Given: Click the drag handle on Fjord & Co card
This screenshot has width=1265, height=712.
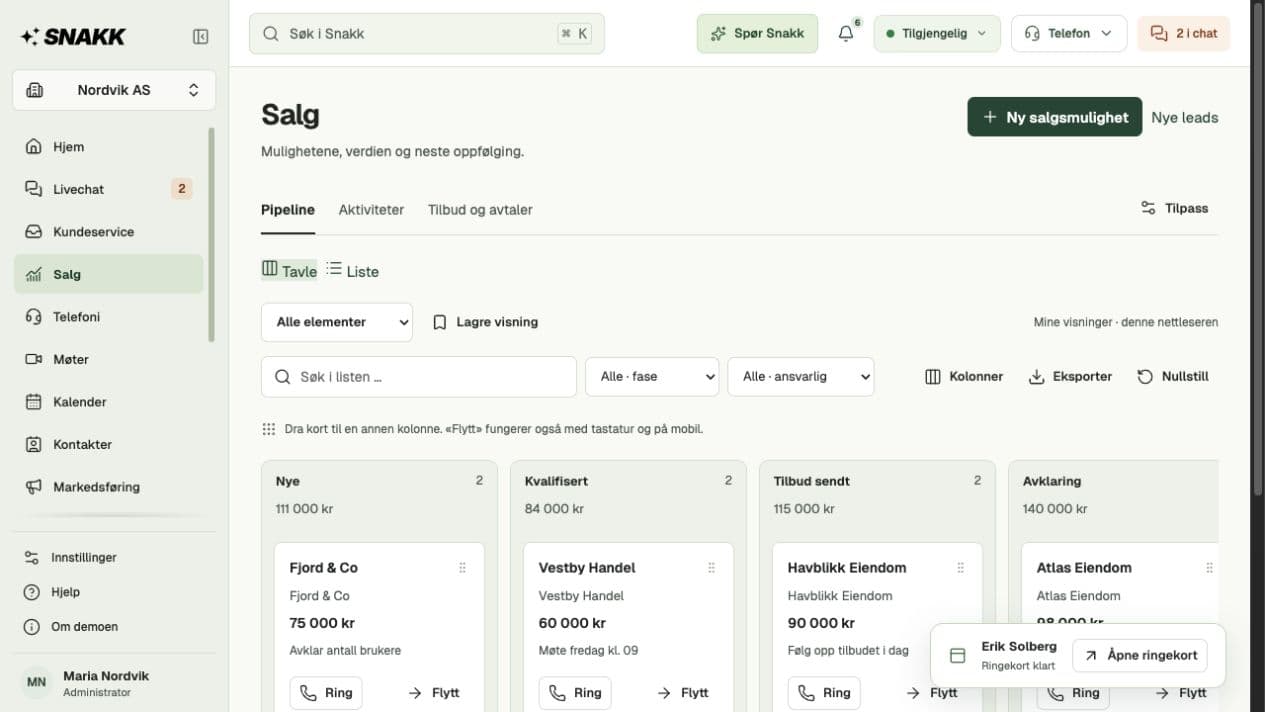Looking at the screenshot, I should tap(462, 568).
